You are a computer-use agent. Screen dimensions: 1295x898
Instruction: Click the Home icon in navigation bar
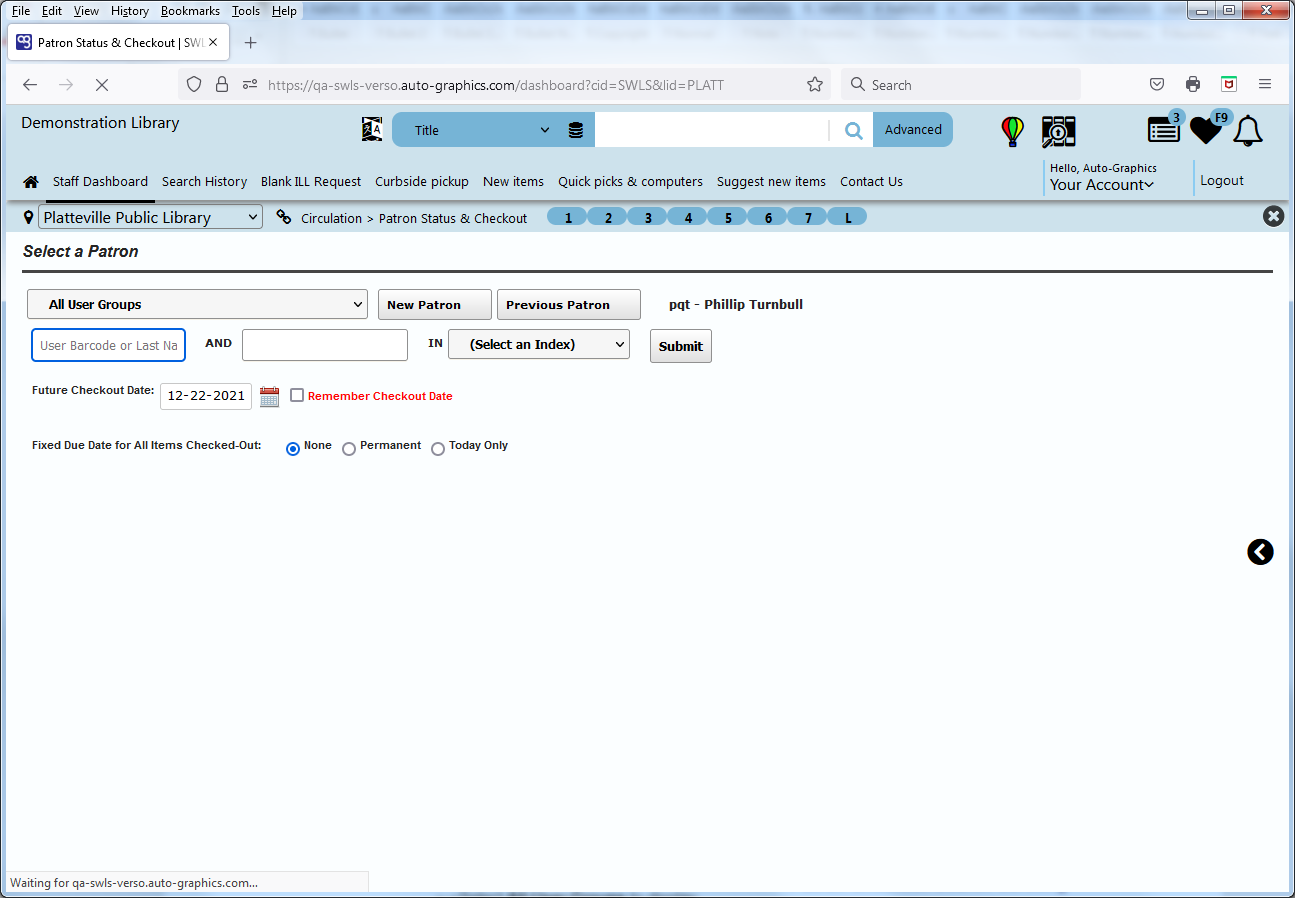31,182
